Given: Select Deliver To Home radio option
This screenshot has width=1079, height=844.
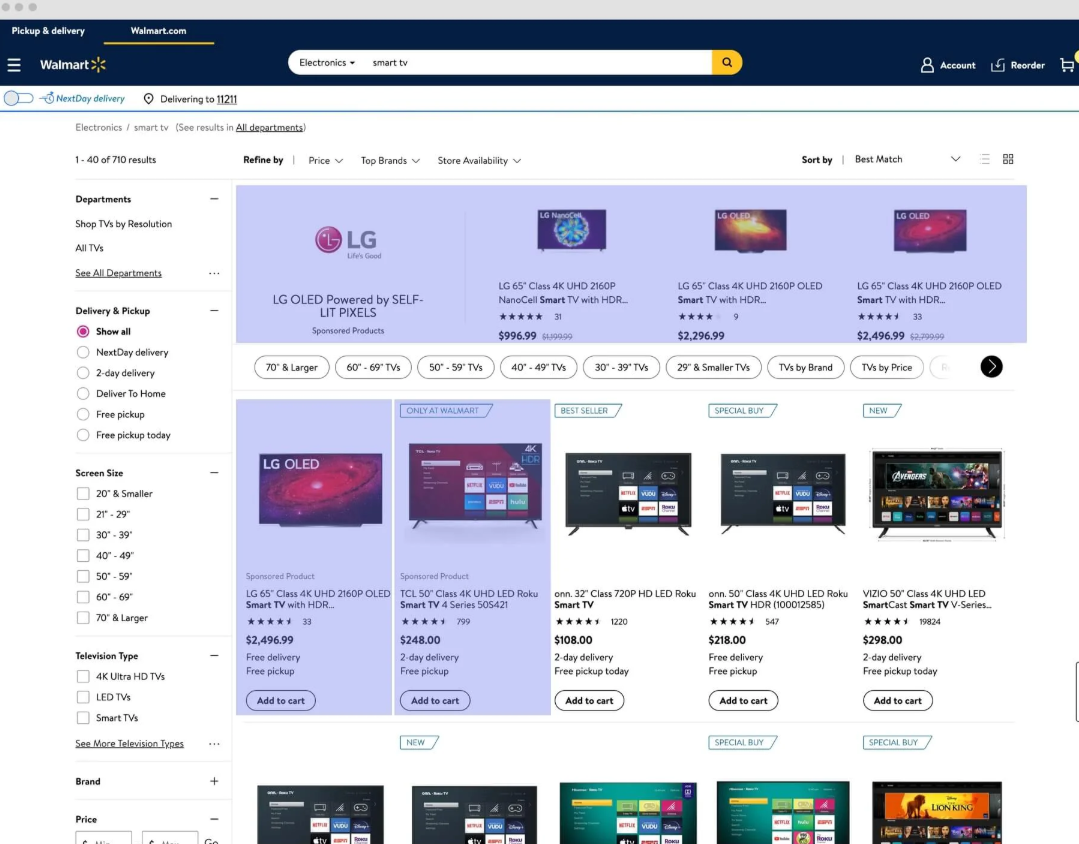Looking at the screenshot, I should click(83, 393).
